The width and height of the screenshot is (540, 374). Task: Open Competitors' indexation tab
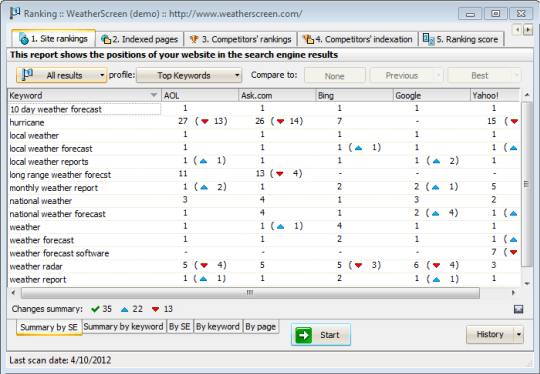coord(357,39)
